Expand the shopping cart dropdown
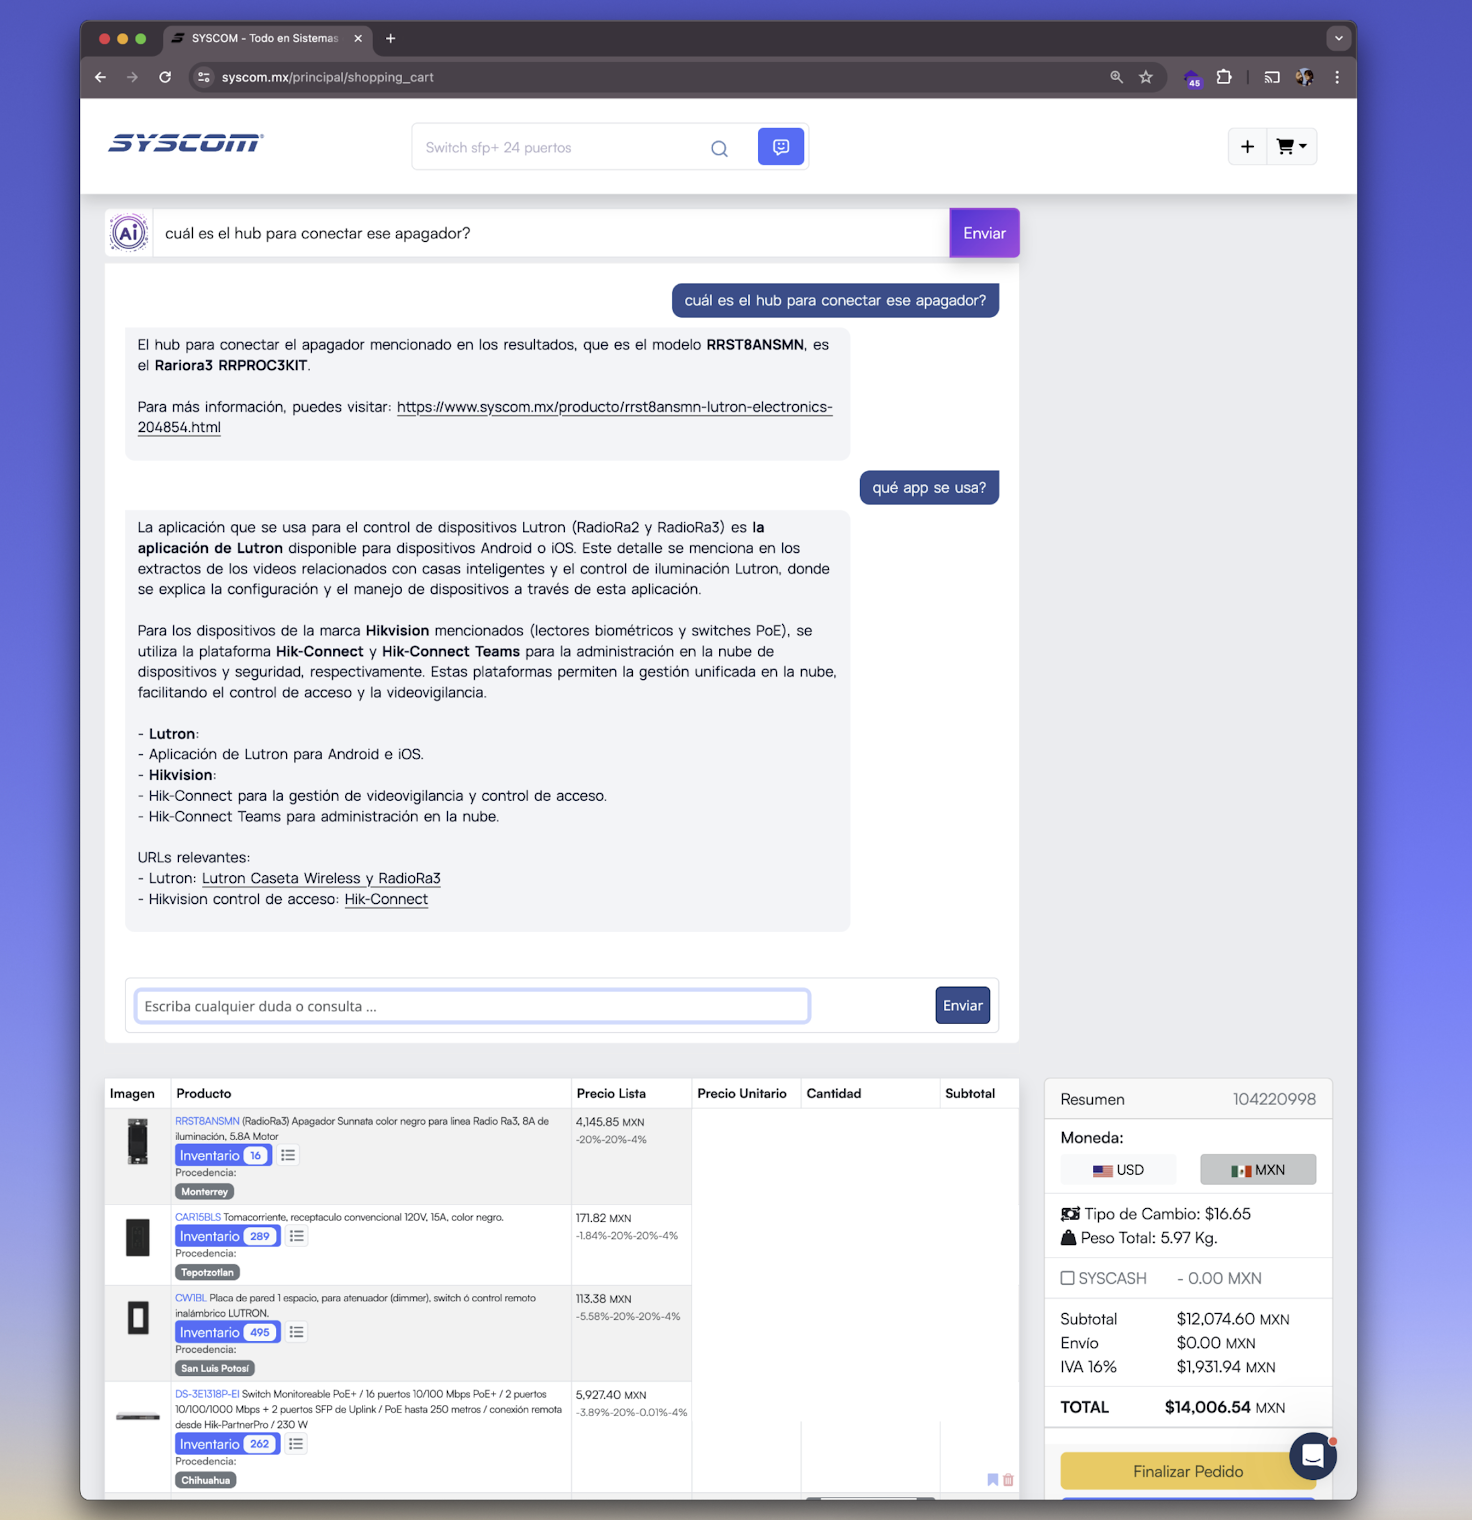The height and width of the screenshot is (1520, 1472). pos(1292,147)
